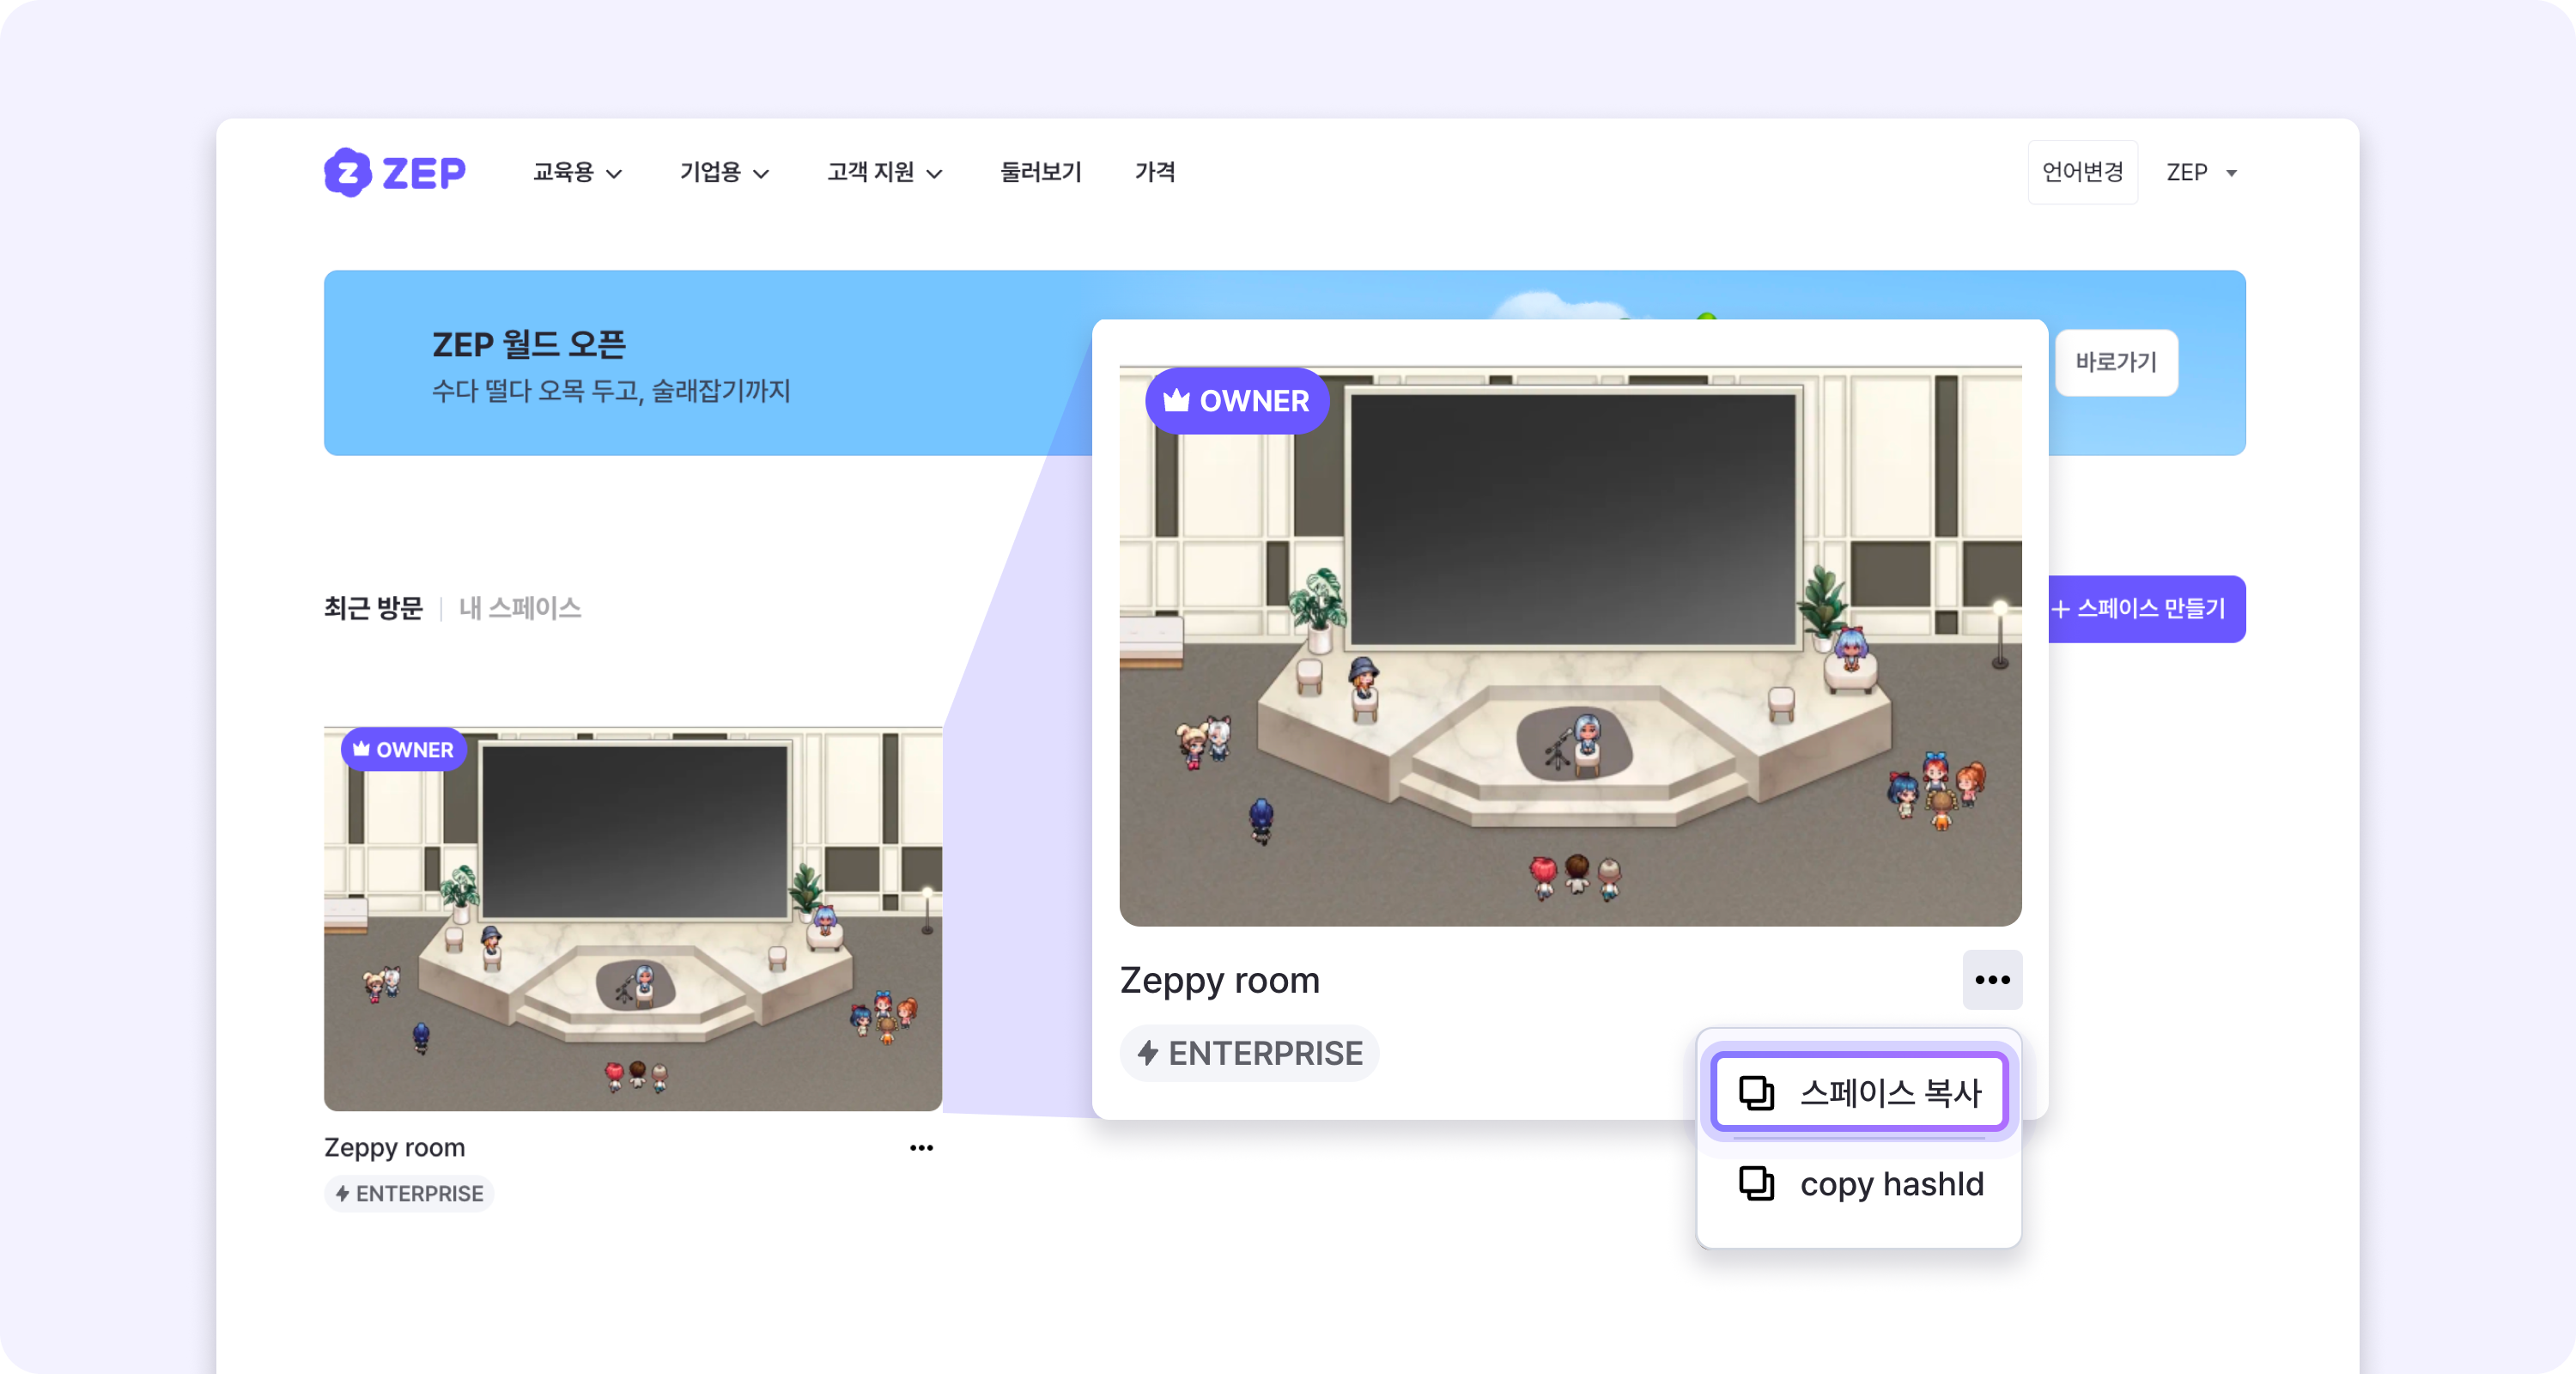The image size is (2576, 1374).
Task: Click the 바로가기 banner button
Action: 2116,362
